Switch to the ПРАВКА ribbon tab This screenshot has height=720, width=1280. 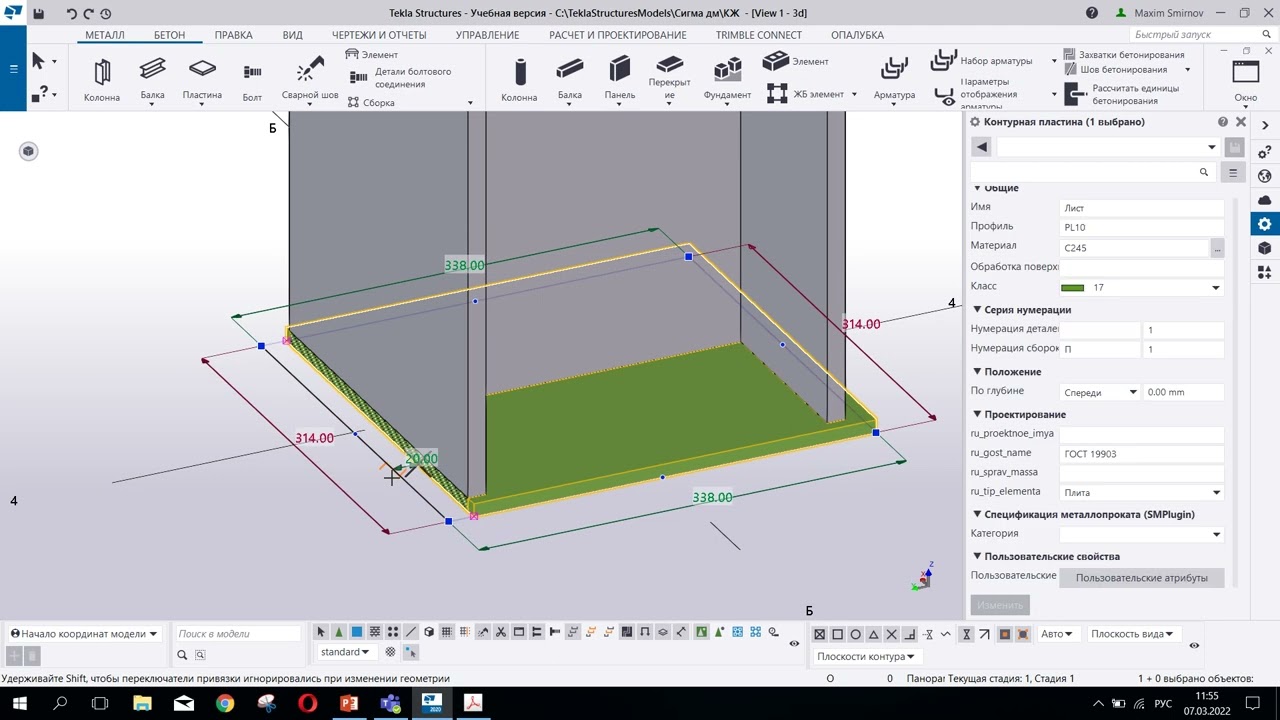pyautogui.click(x=233, y=35)
